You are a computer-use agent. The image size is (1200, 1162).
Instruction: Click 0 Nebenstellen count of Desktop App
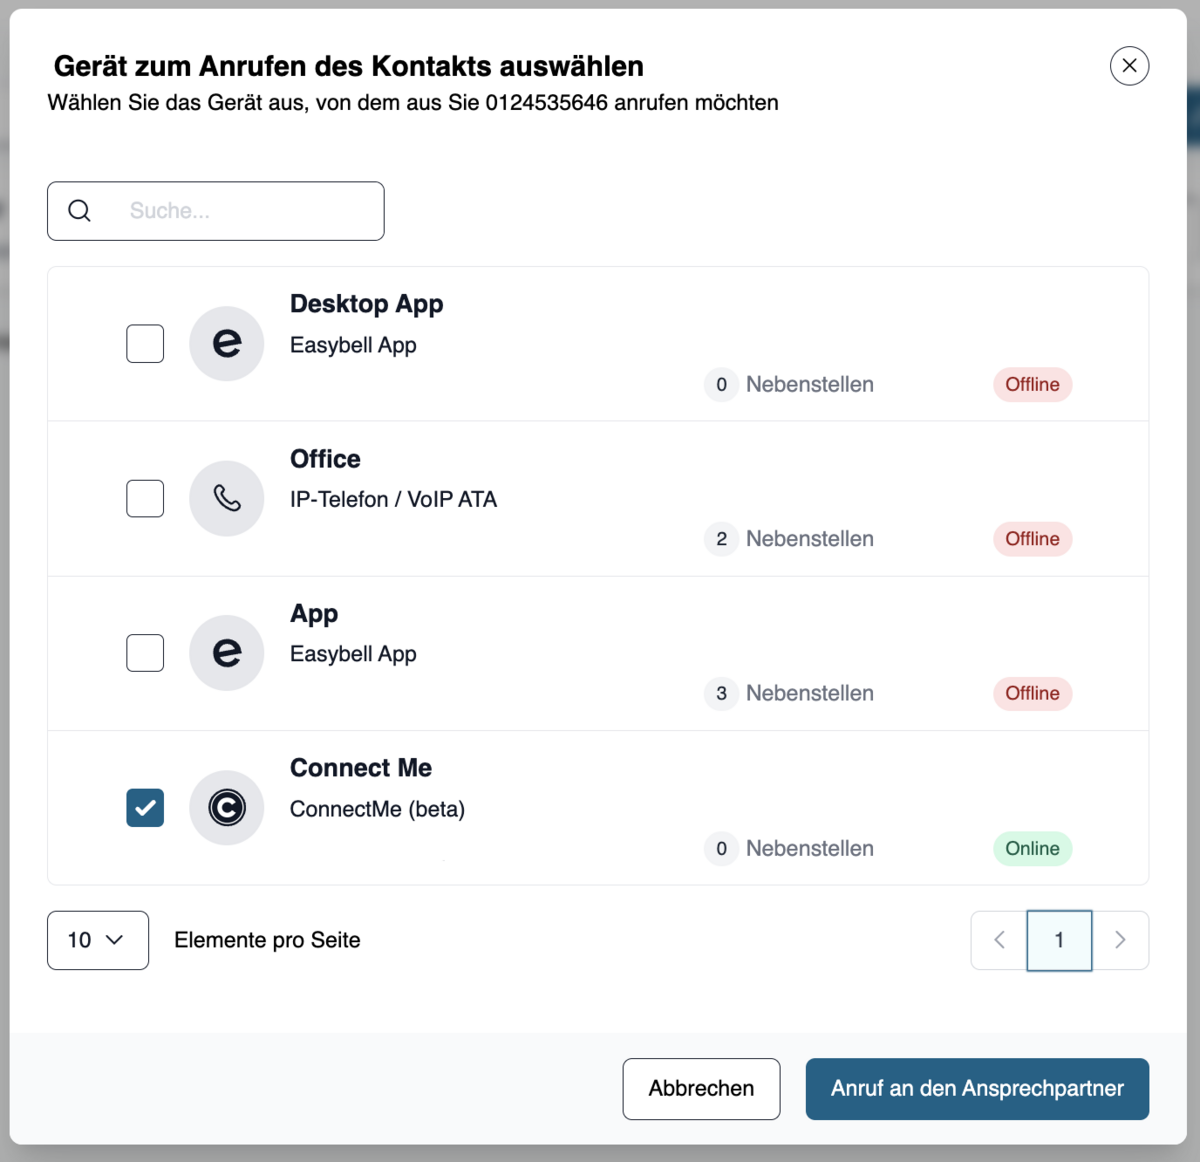tap(789, 385)
